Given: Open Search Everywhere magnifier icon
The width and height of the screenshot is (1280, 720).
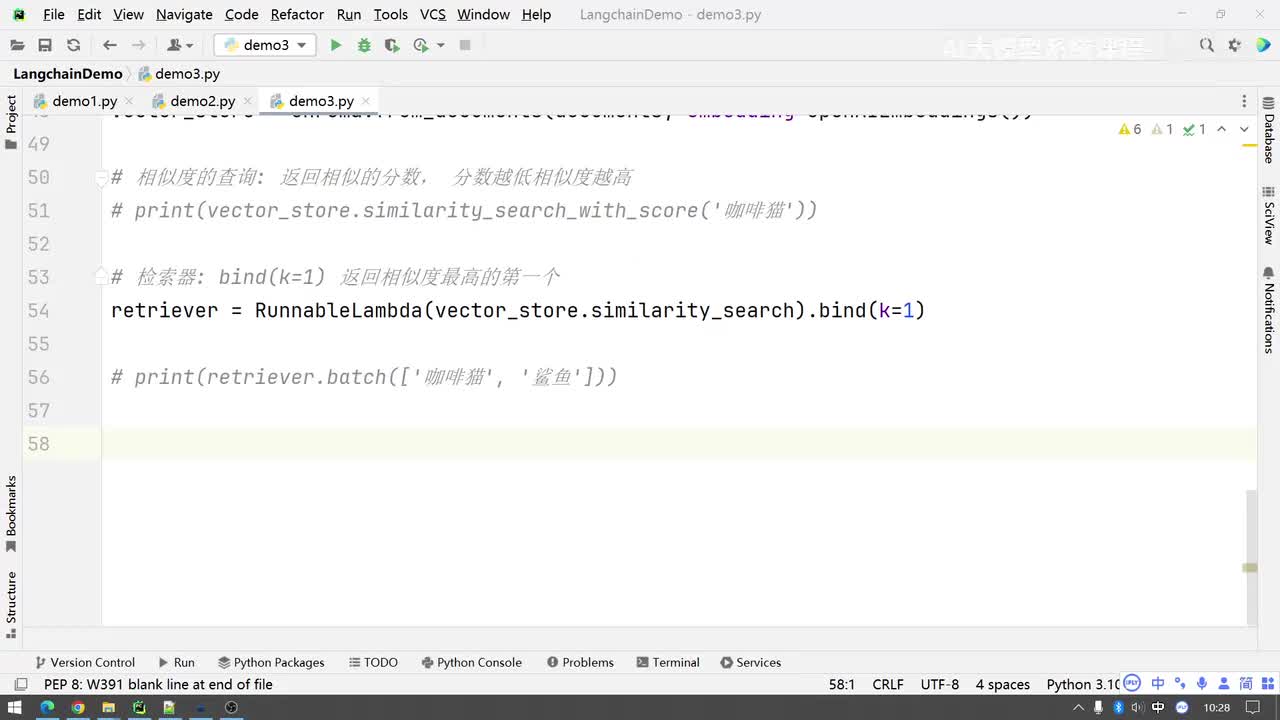Looking at the screenshot, I should pyautogui.click(x=1207, y=45).
